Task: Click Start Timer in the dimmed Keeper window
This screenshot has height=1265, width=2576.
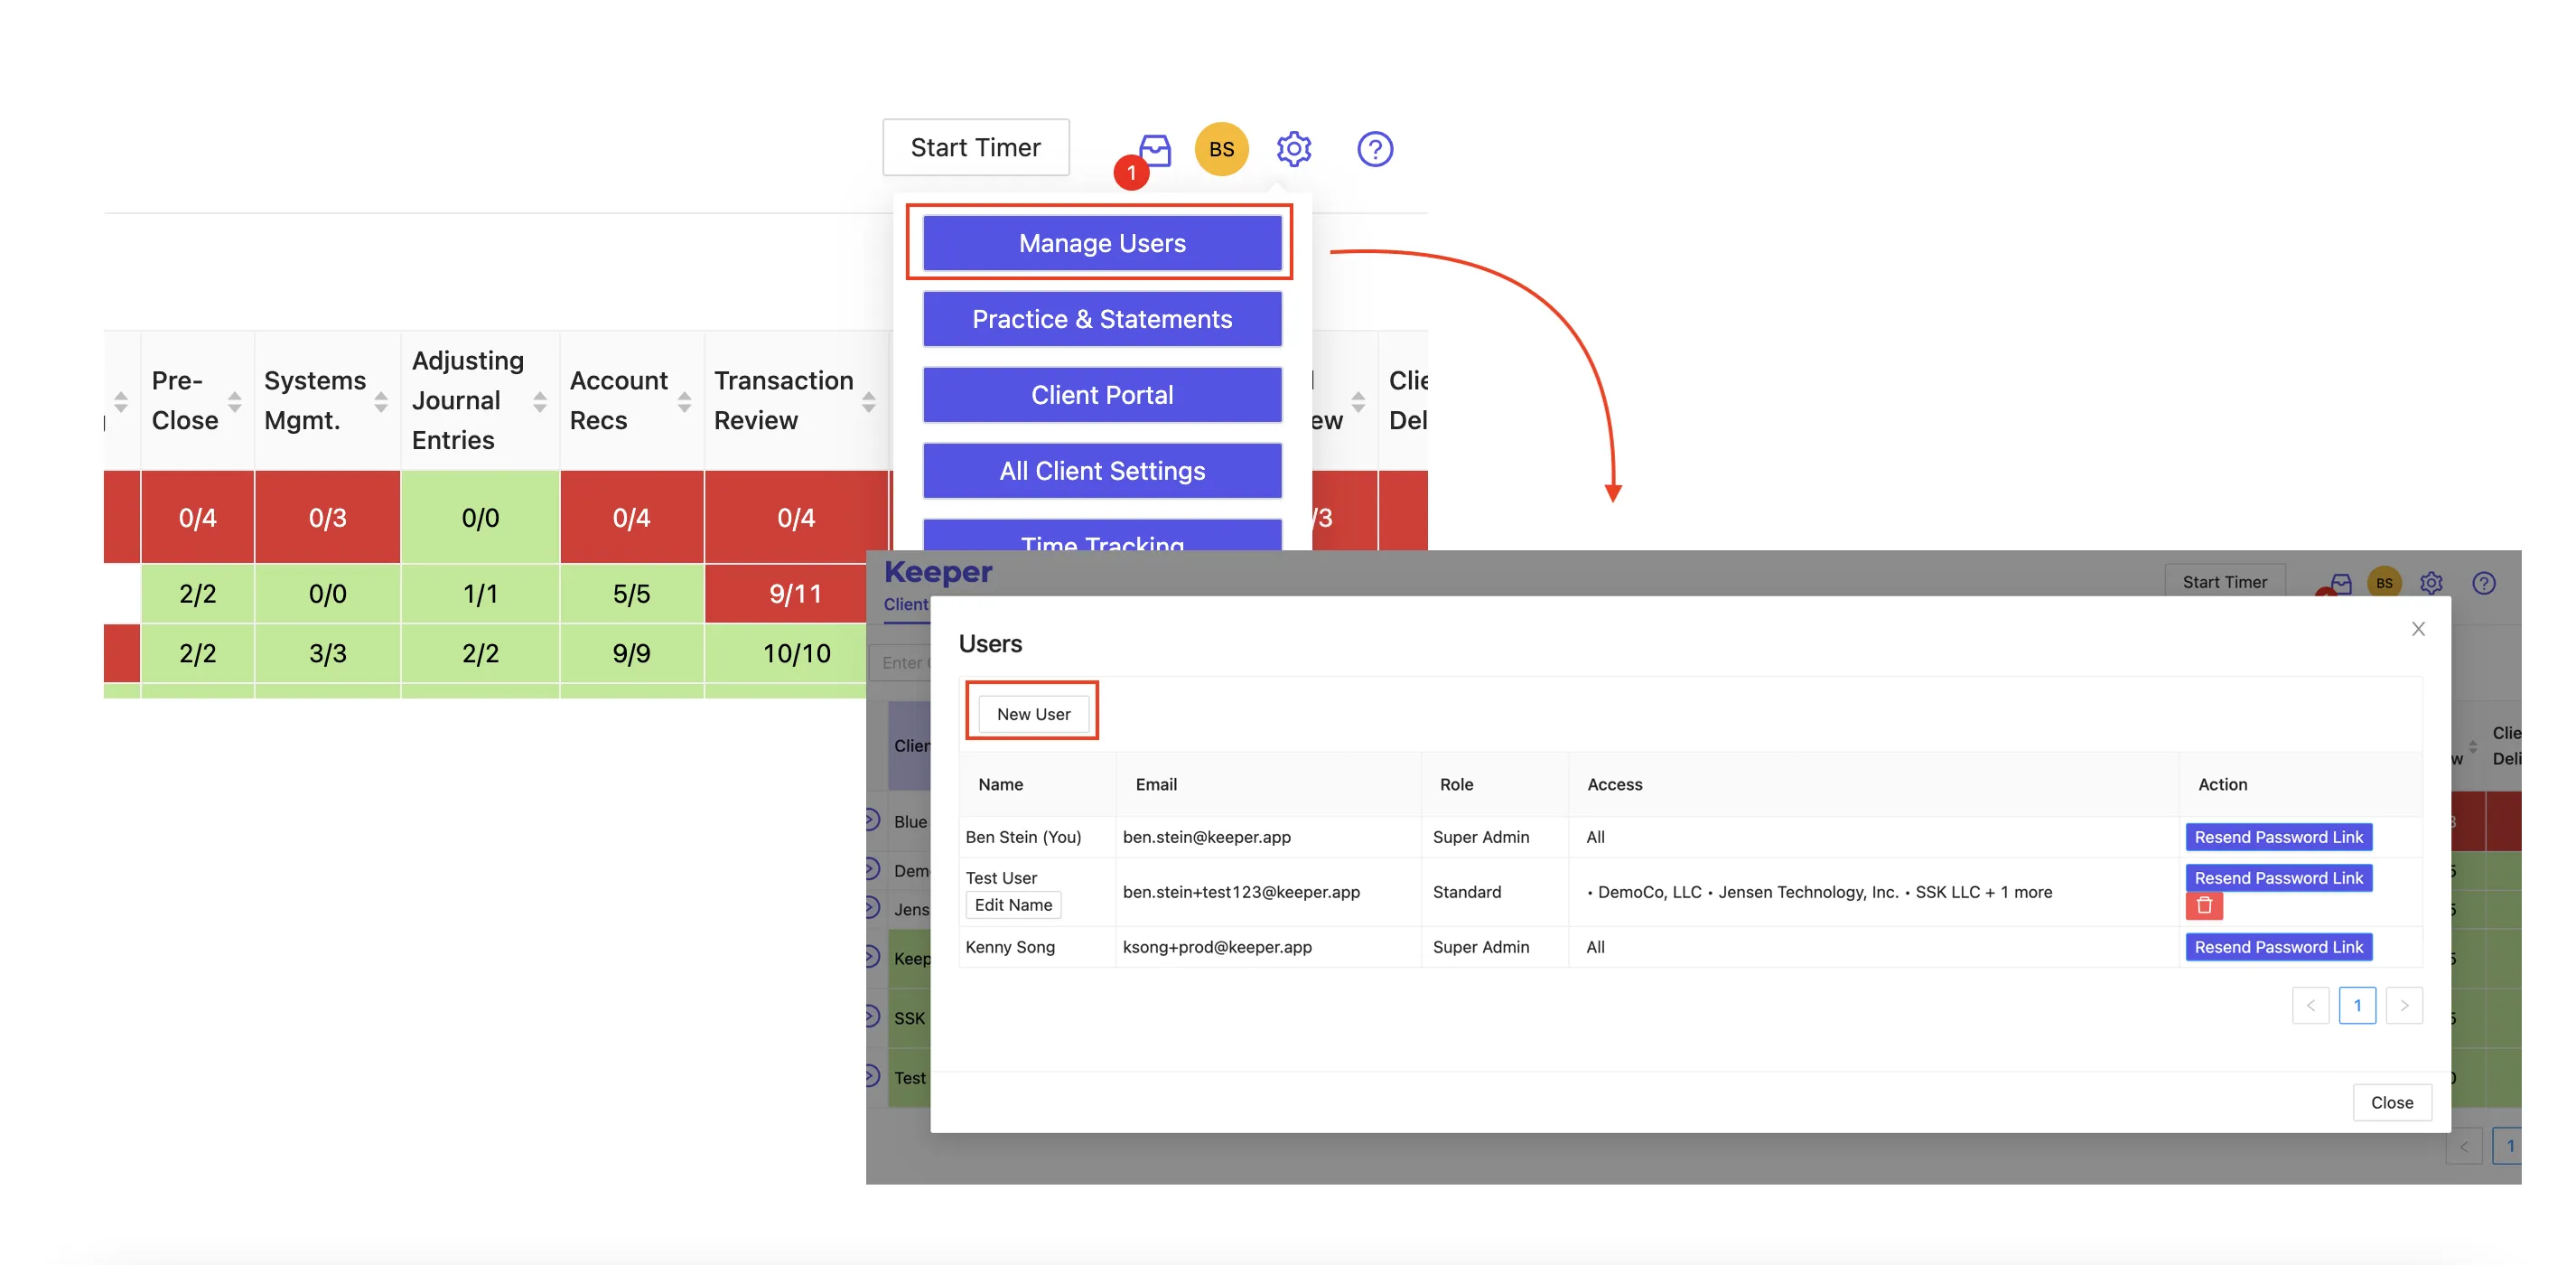Action: click(x=2224, y=582)
